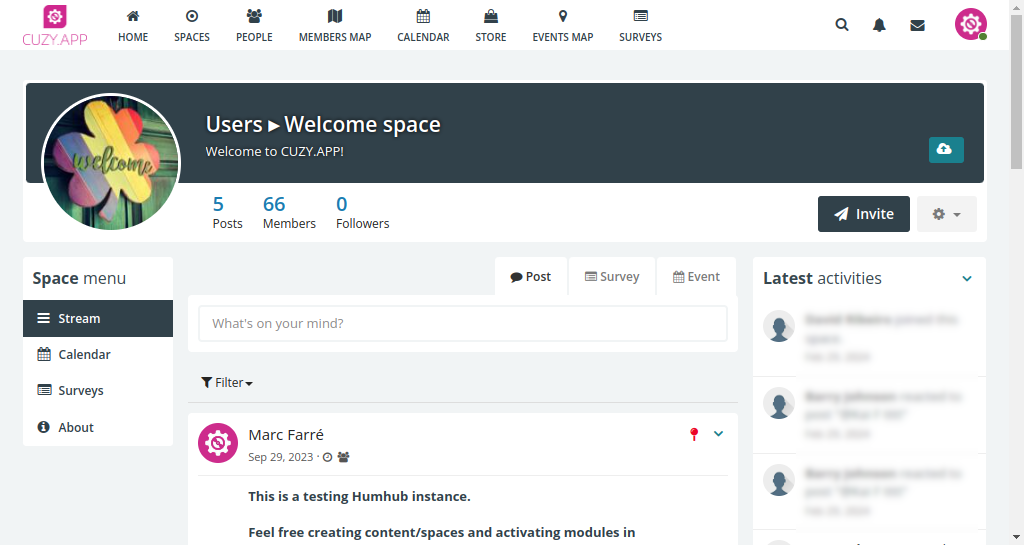The width and height of the screenshot is (1024, 545).
Task: Click the "What's on your mind?" field
Action: [462, 324]
